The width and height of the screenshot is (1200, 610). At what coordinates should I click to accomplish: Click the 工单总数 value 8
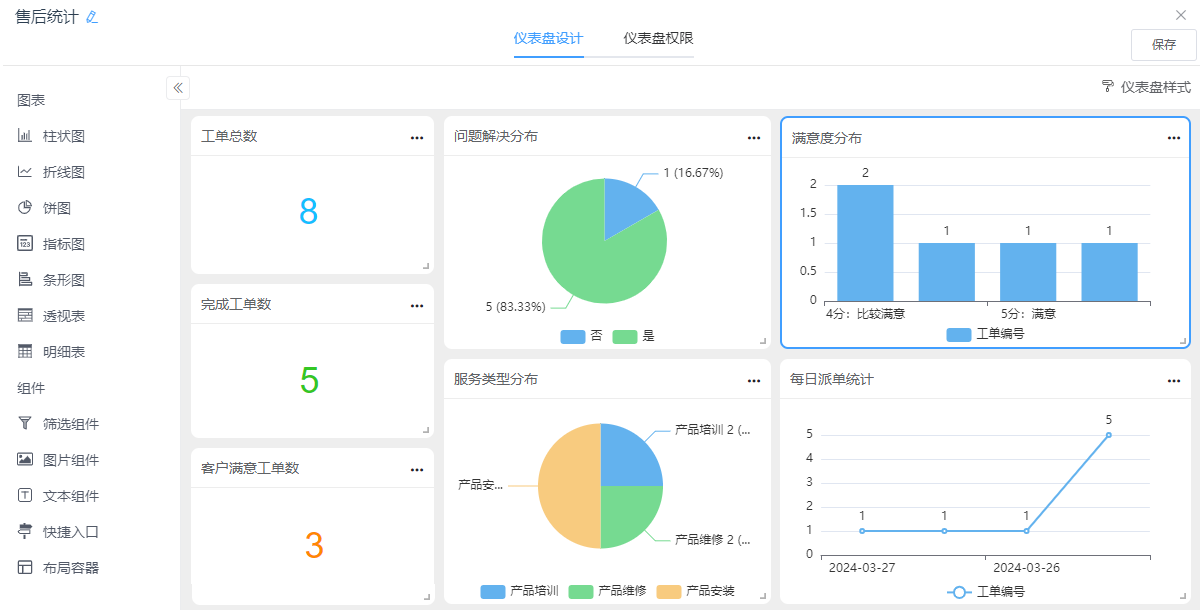(309, 211)
